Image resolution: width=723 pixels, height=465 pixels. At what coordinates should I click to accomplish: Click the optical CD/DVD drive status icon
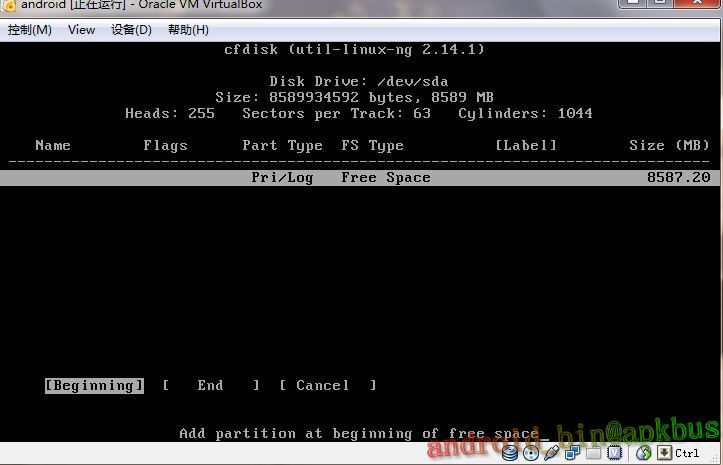[531, 453]
